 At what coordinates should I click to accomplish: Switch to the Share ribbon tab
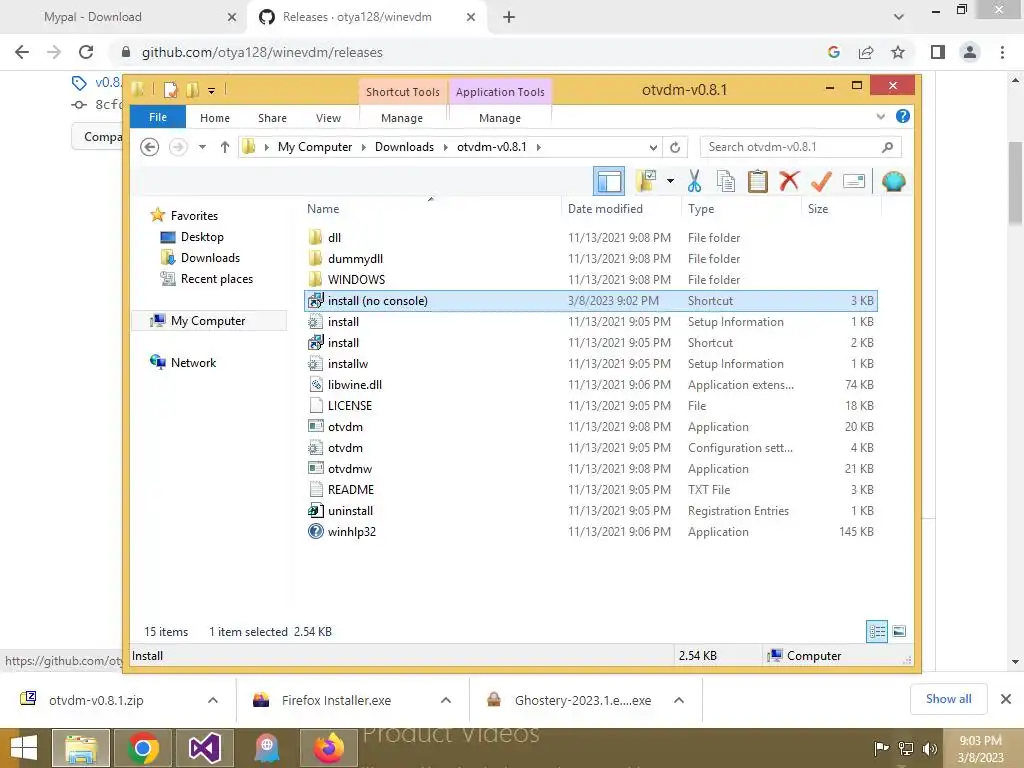click(x=272, y=118)
